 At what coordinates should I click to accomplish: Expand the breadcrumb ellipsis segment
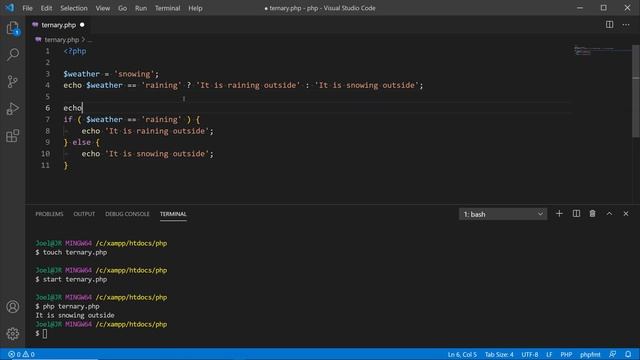[x=90, y=40]
